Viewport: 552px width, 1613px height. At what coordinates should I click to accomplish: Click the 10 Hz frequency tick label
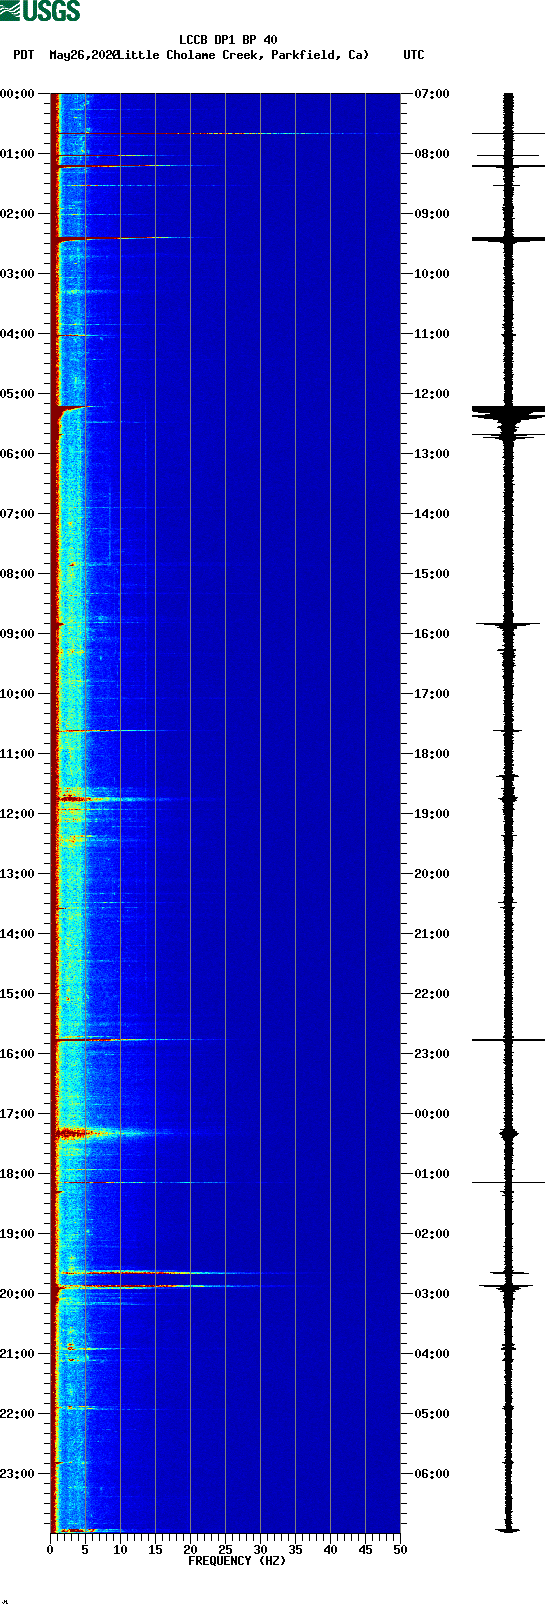(x=120, y=1550)
